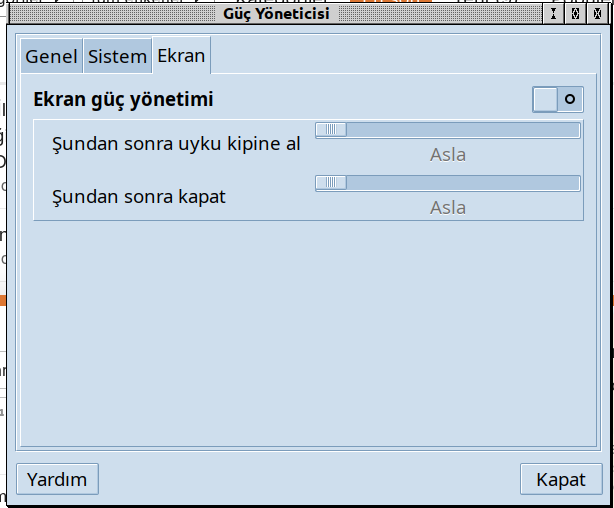Click the Asla value under the kapat slider
This screenshot has height=508, width=614.
pos(448,208)
